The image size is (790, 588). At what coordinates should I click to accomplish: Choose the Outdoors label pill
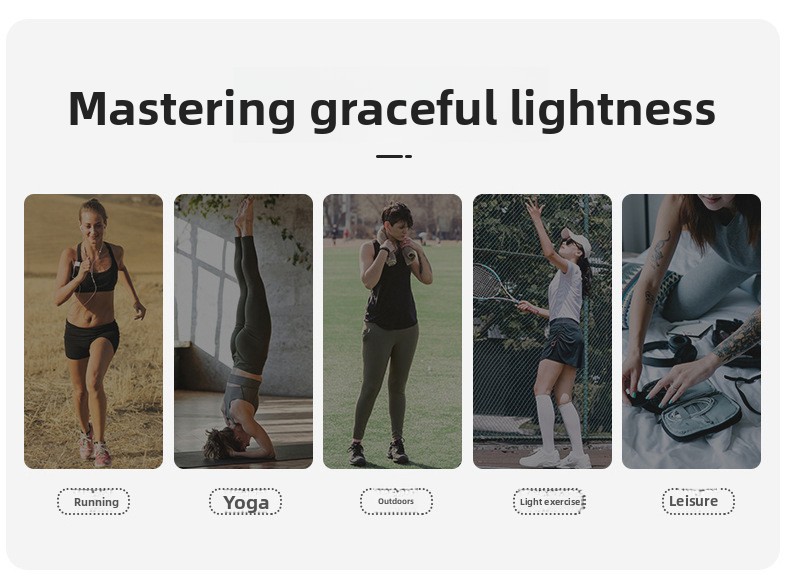tap(396, 501)
